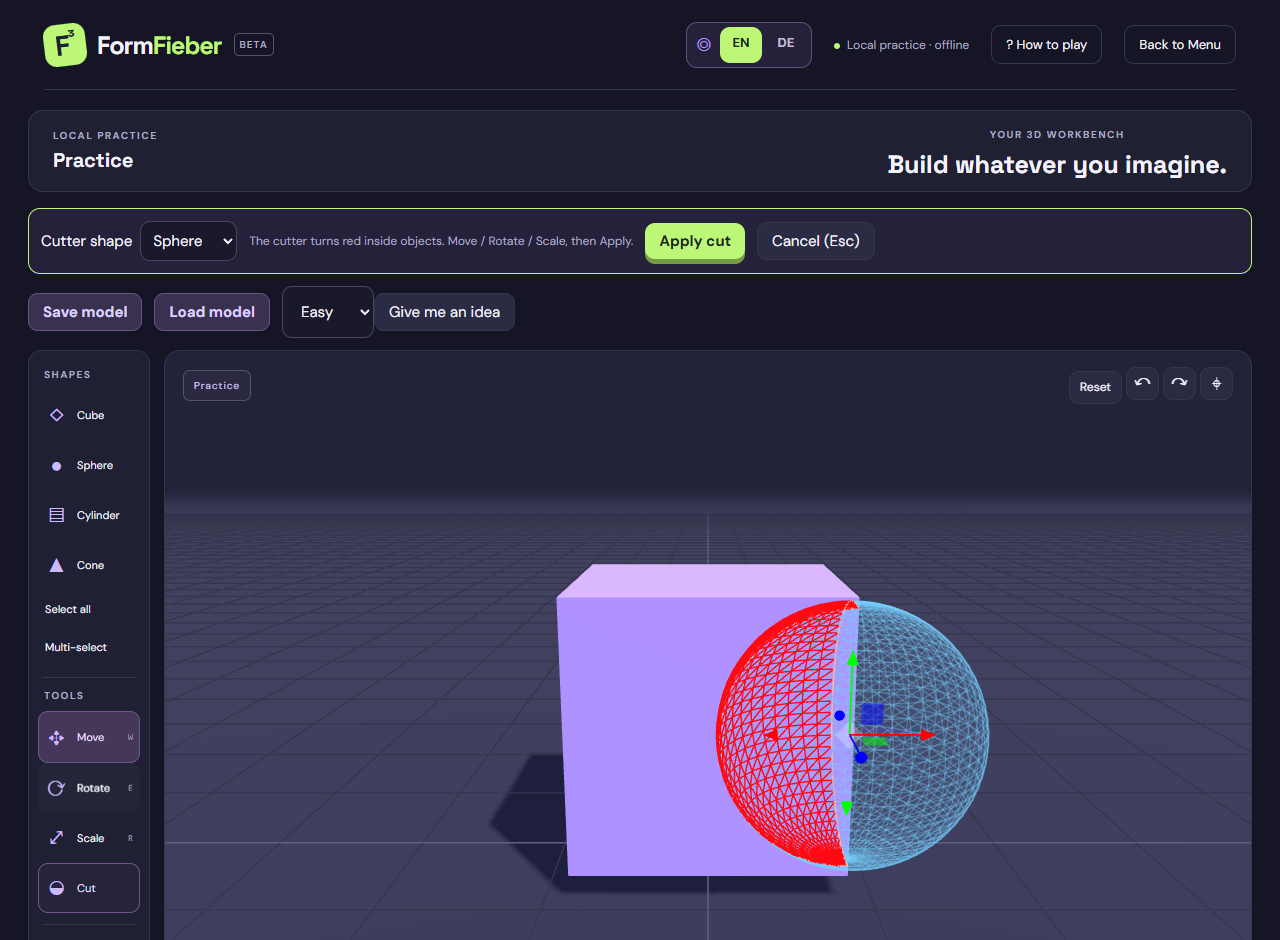This screenshot has height=940, width=1280.
Task: Apply the cut
Action: click(695, 241)
